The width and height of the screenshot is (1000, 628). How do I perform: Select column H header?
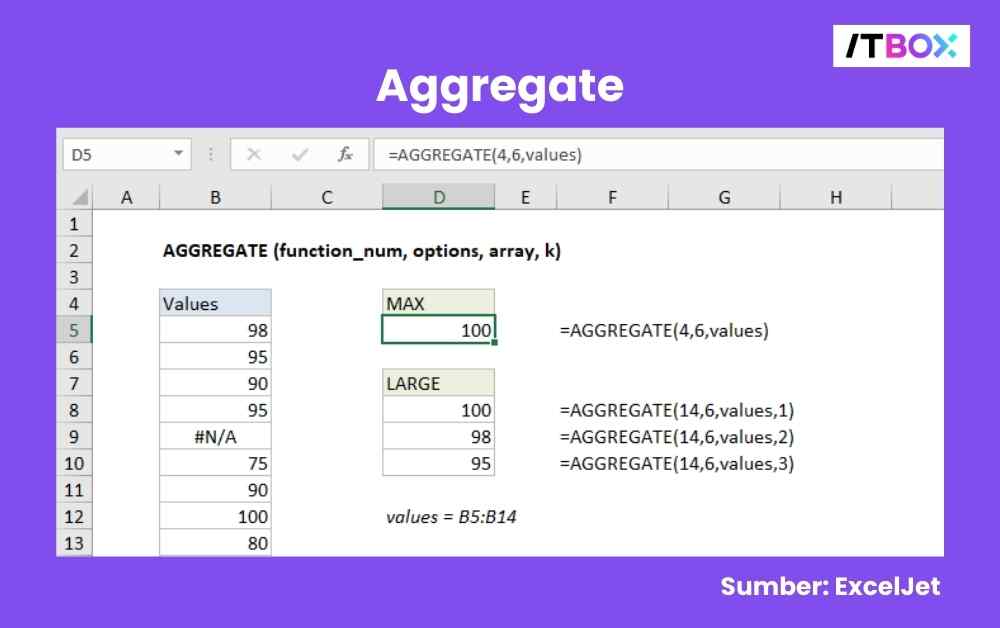[x=836, y=198]
